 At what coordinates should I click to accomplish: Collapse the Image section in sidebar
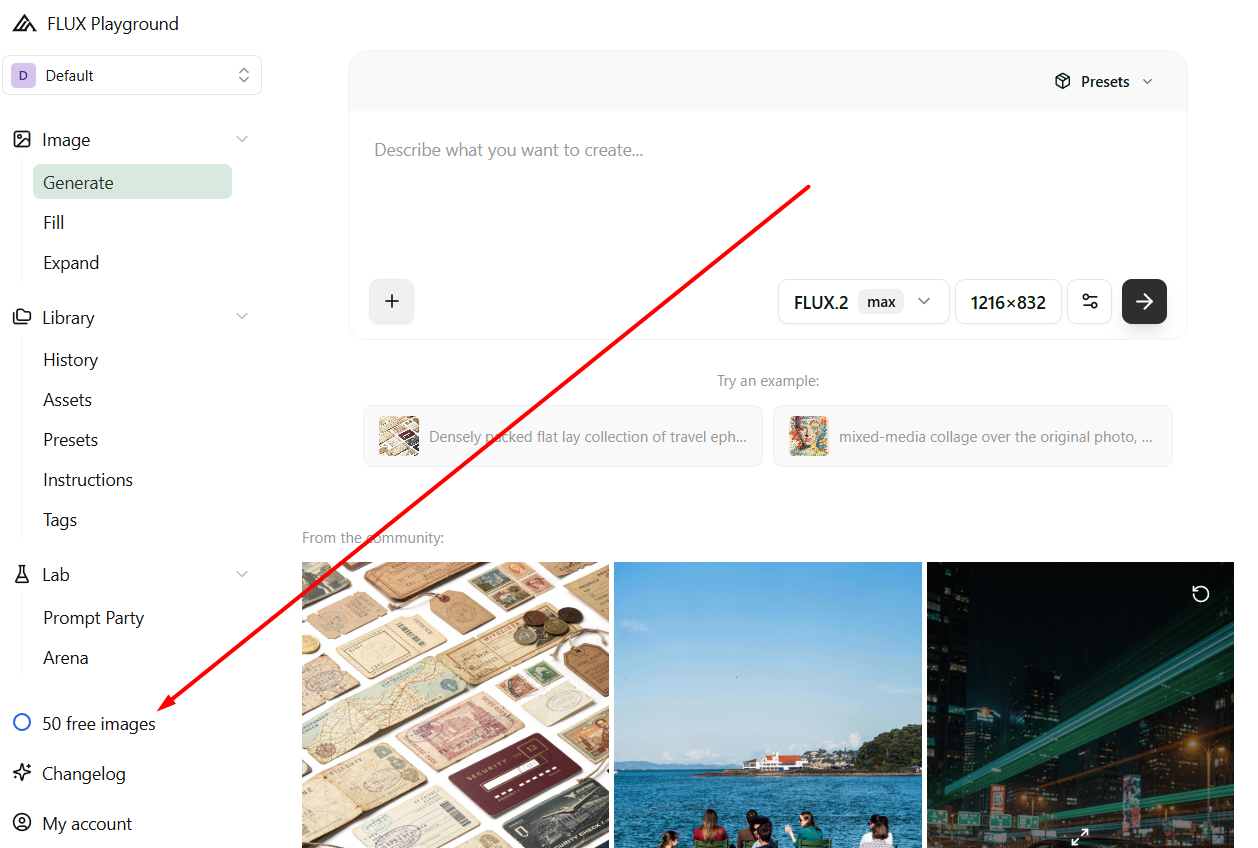coord(241,139)
